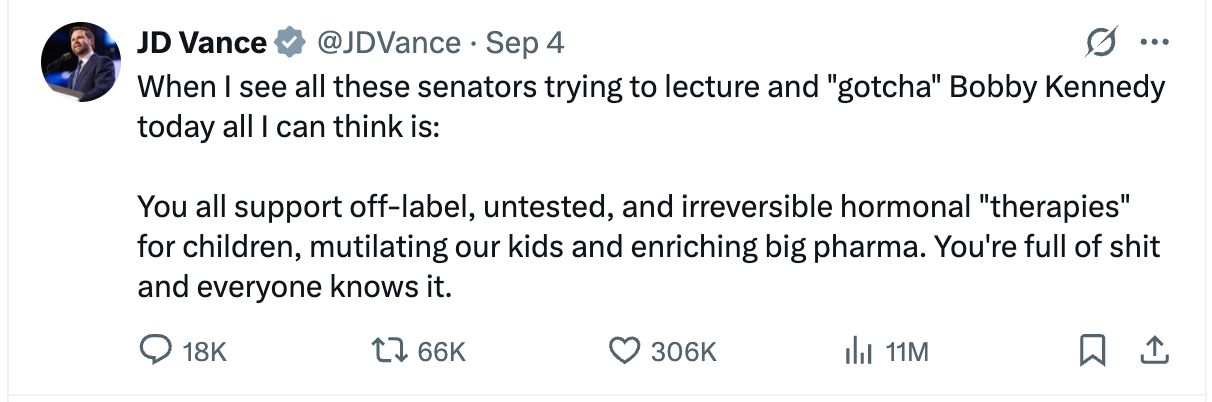1212x402 pixels.
Task: Click the 306K likes count
Action: pos(683,351)
